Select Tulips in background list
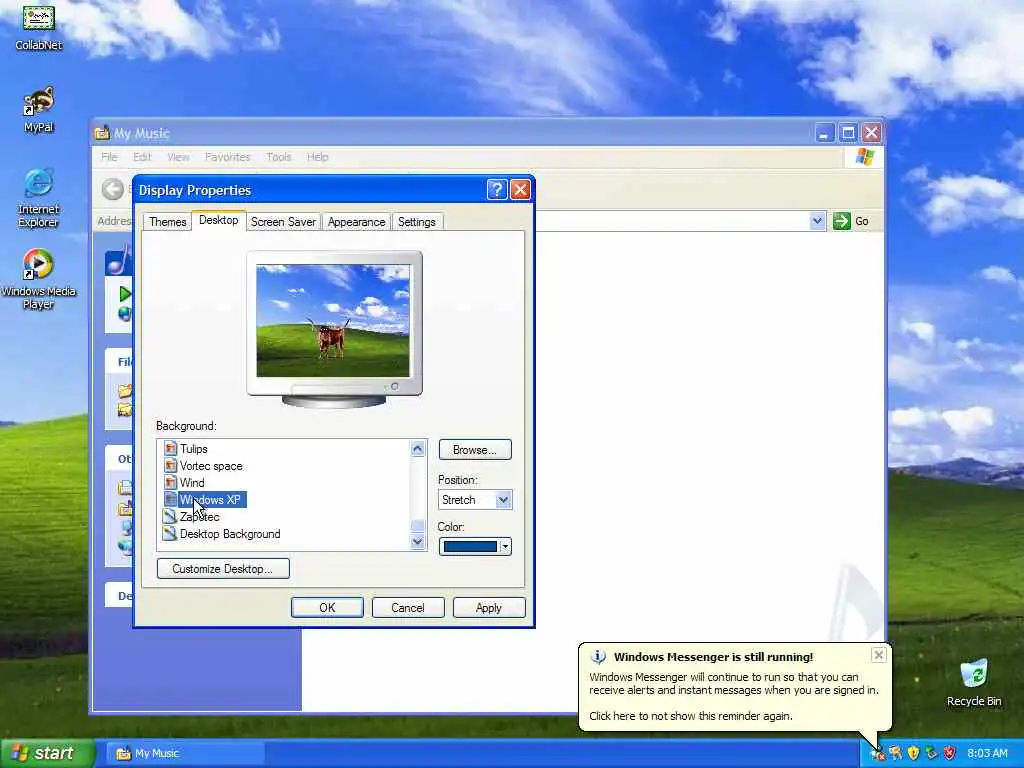The height and width of the screenshot is (768, 1024). [x=193, y=449]
